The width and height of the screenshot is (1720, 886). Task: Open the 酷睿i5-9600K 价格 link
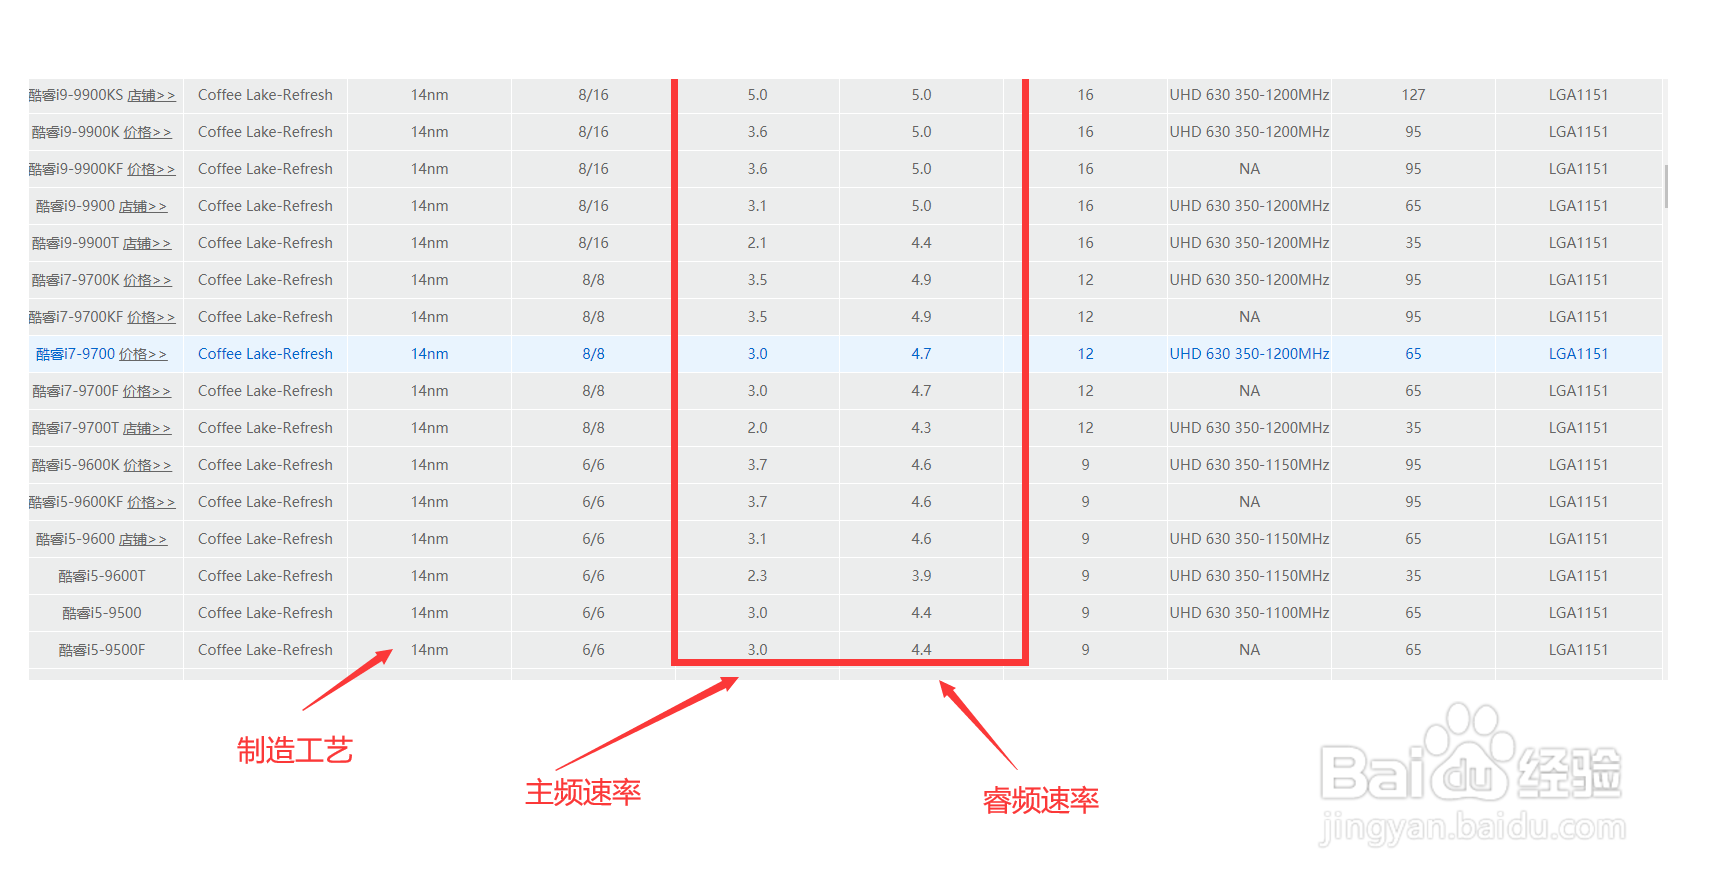[x=147, y=465]
